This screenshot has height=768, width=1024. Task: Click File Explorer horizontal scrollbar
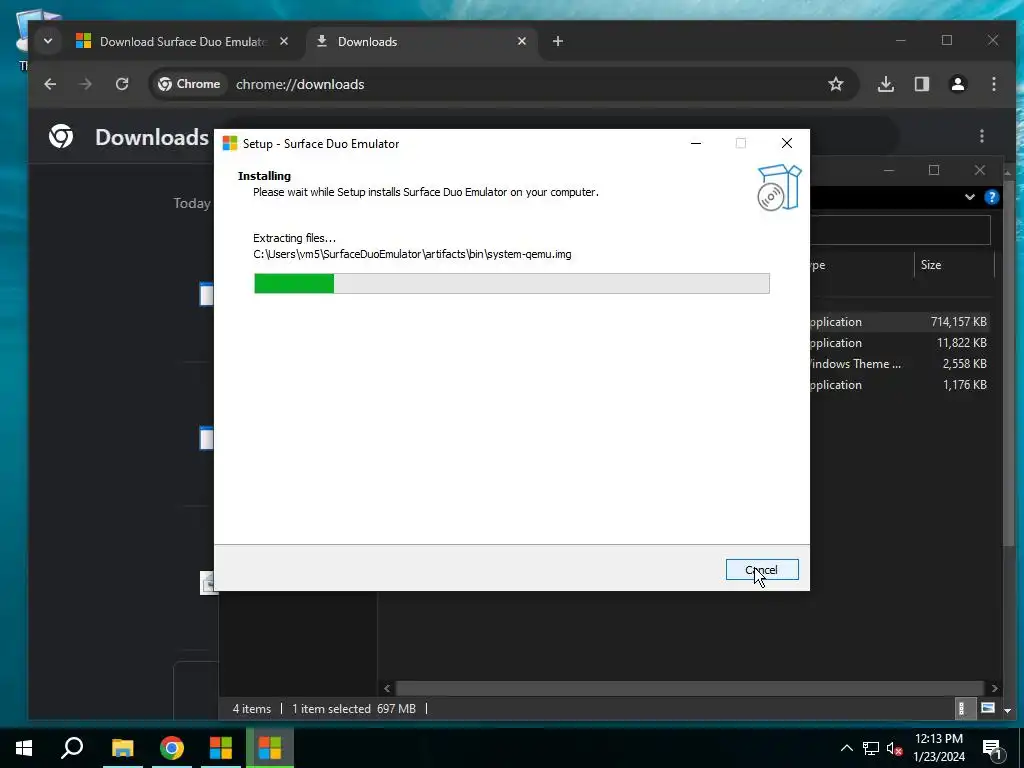pyautogui.click(x=690, y=688)
